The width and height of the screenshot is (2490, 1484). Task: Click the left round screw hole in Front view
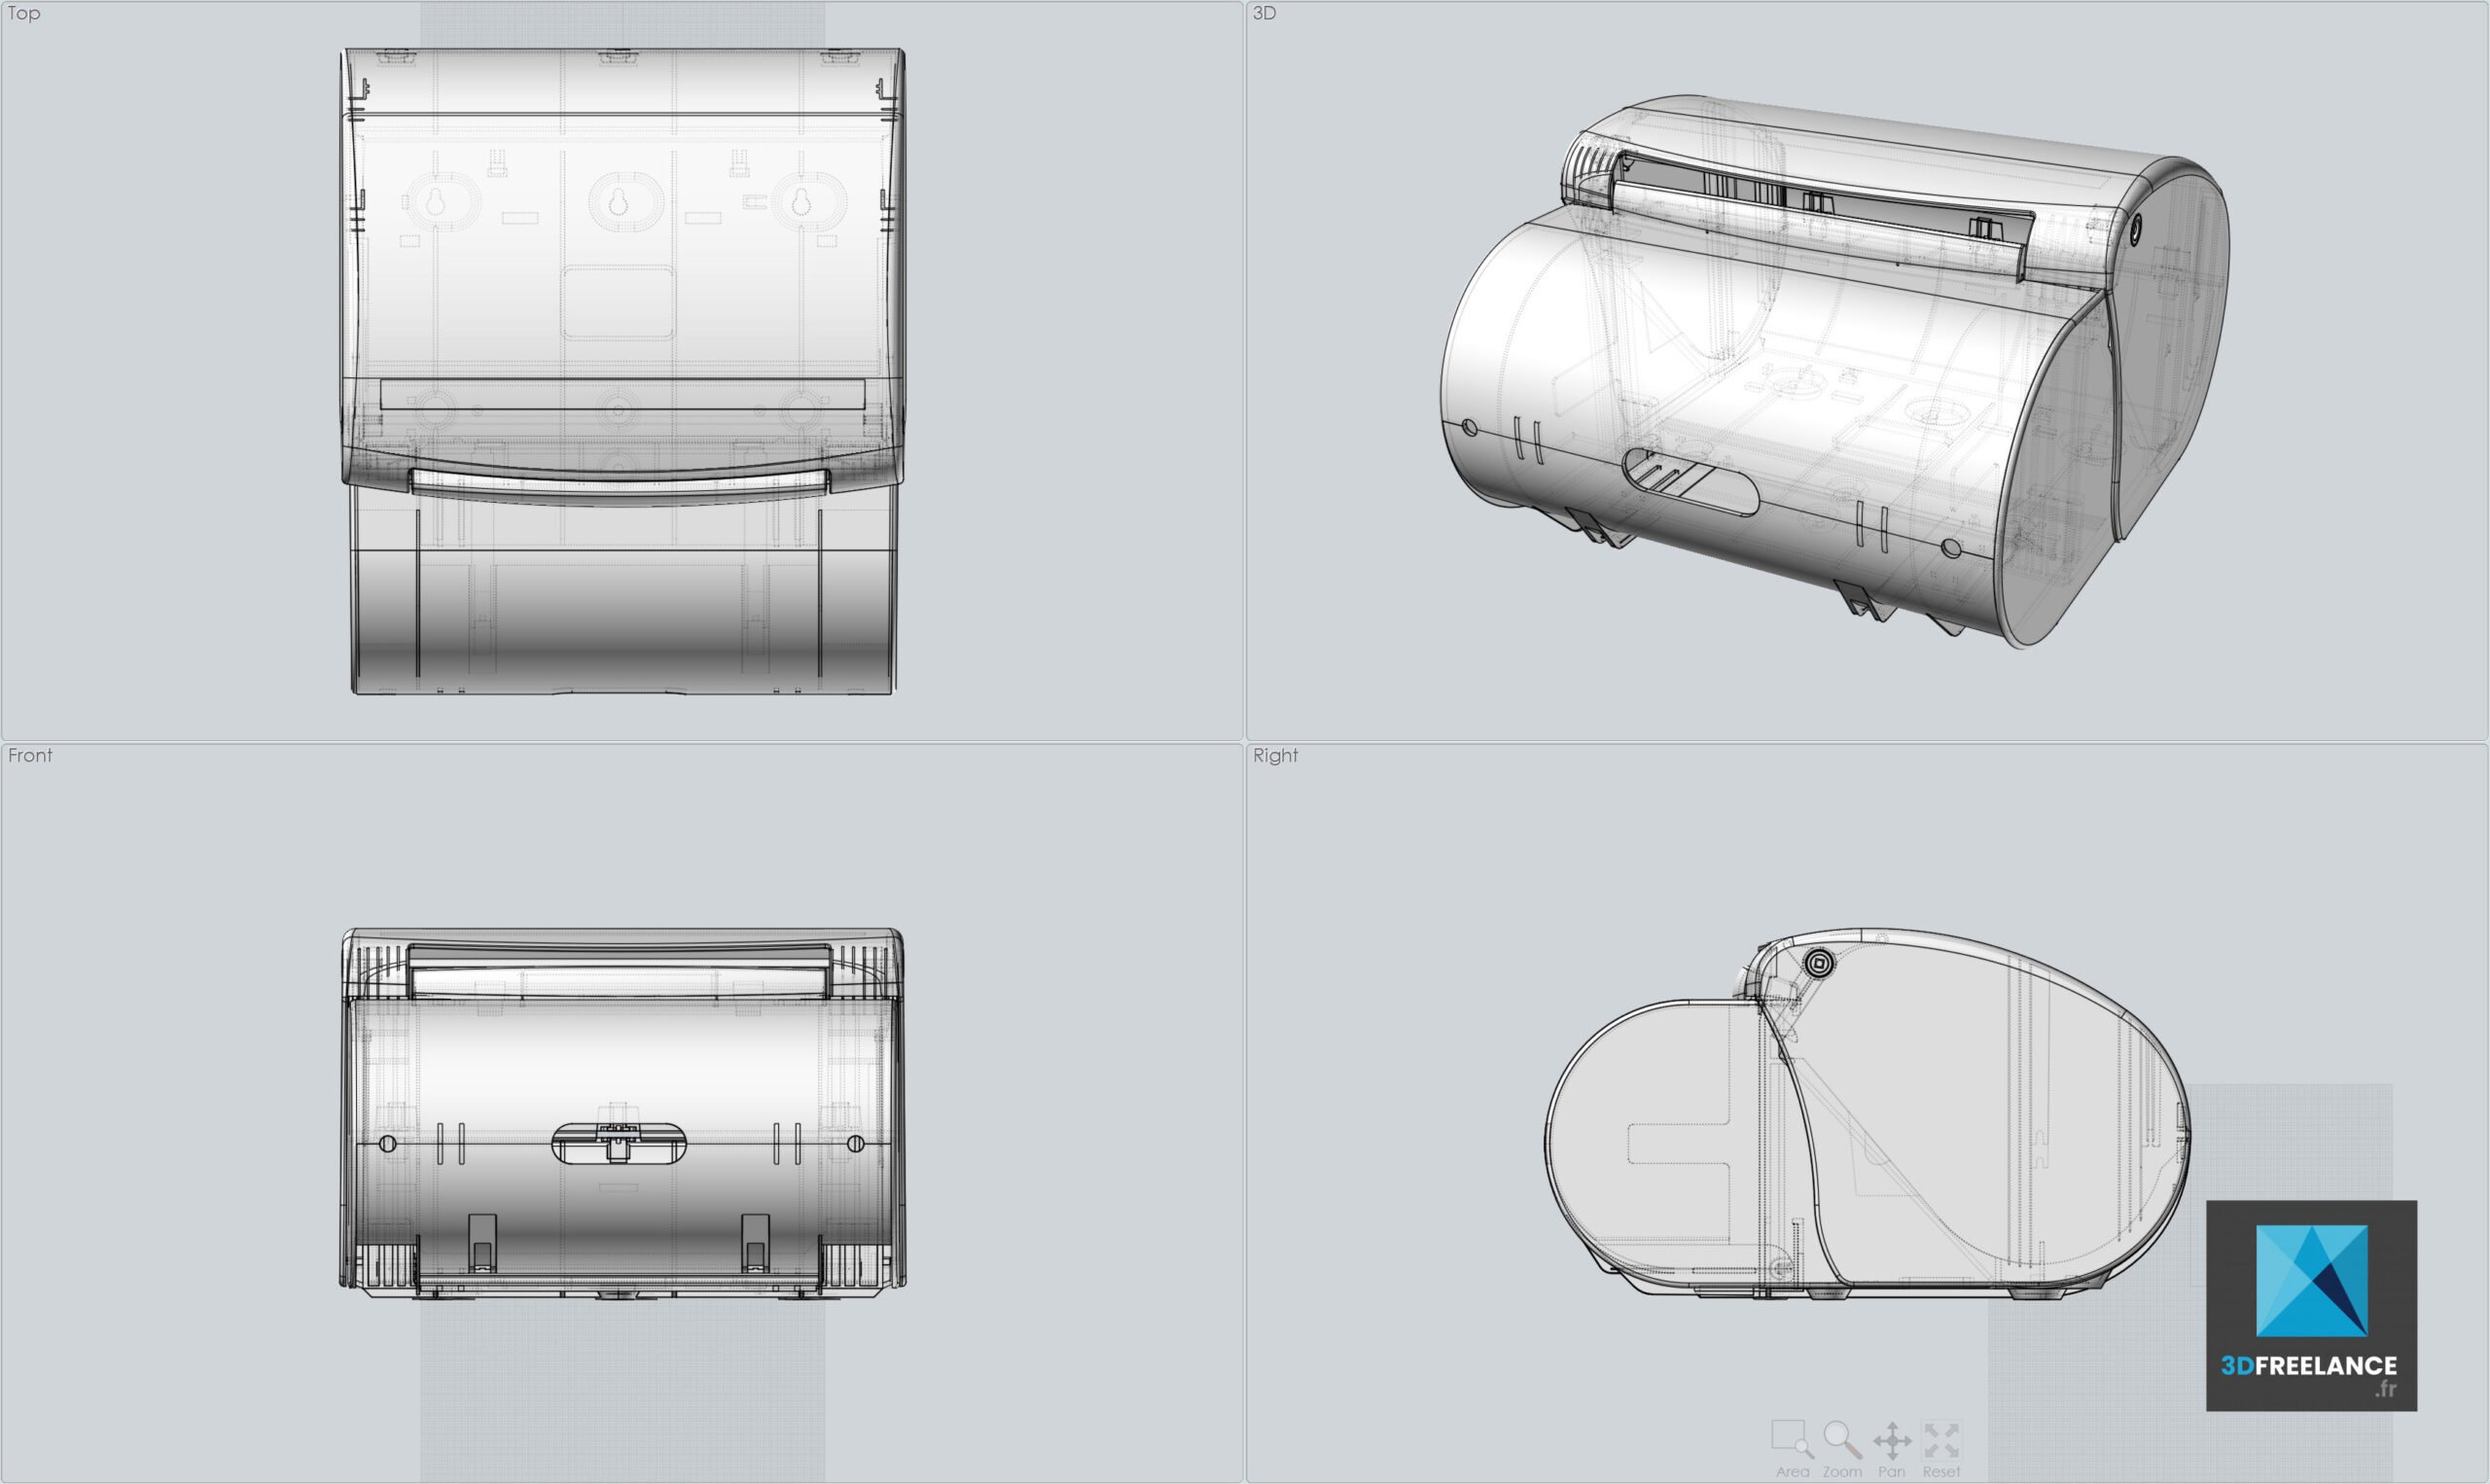[x=388, y=1143]
